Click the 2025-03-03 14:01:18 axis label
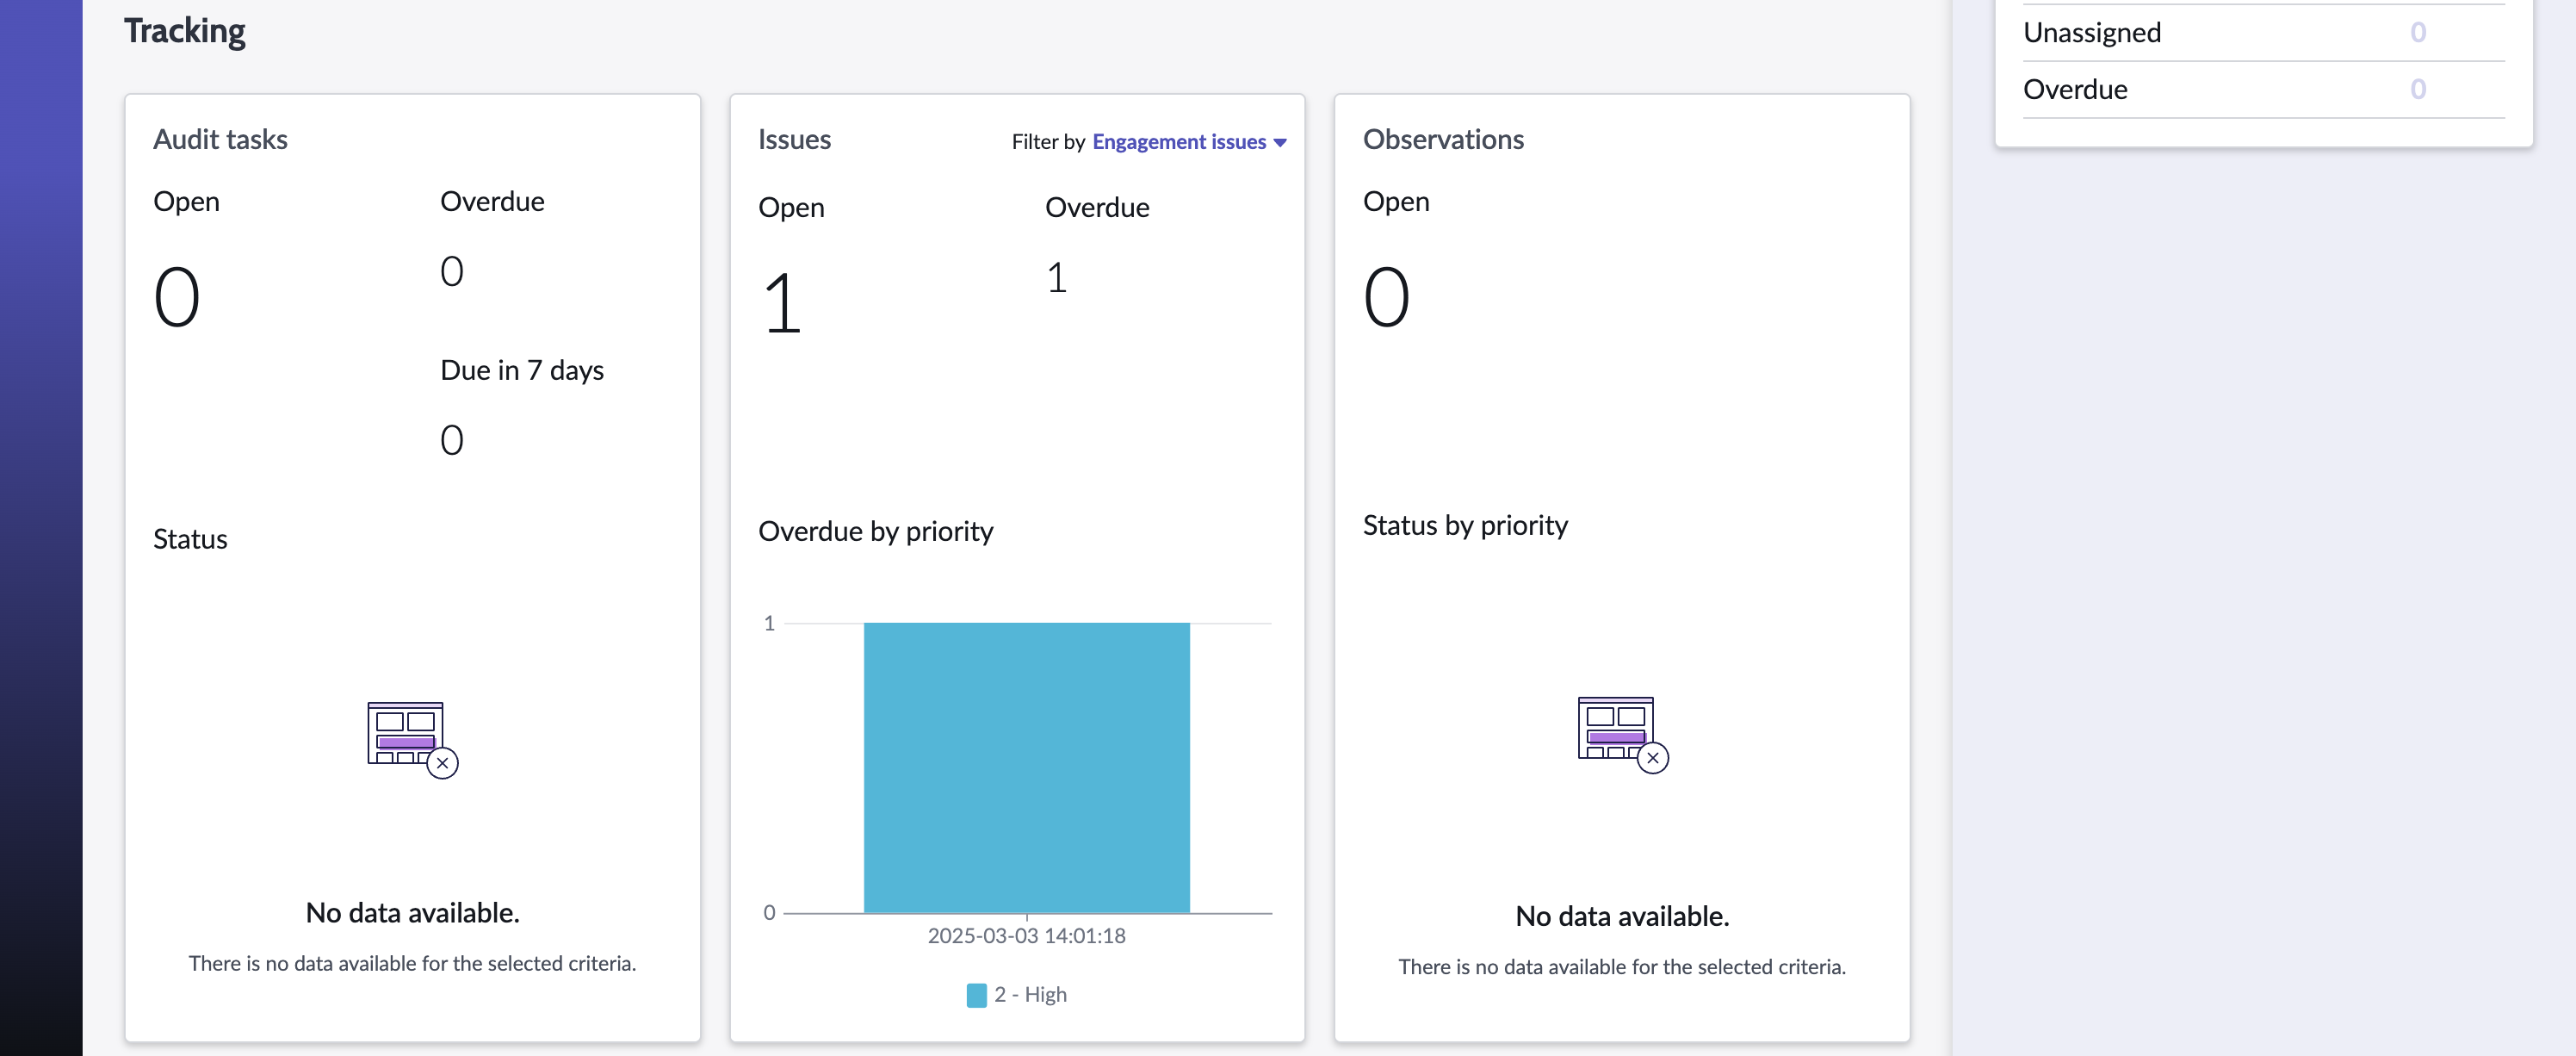The width and height of the screenshot is (2576, 1056). pos(1026,936)
